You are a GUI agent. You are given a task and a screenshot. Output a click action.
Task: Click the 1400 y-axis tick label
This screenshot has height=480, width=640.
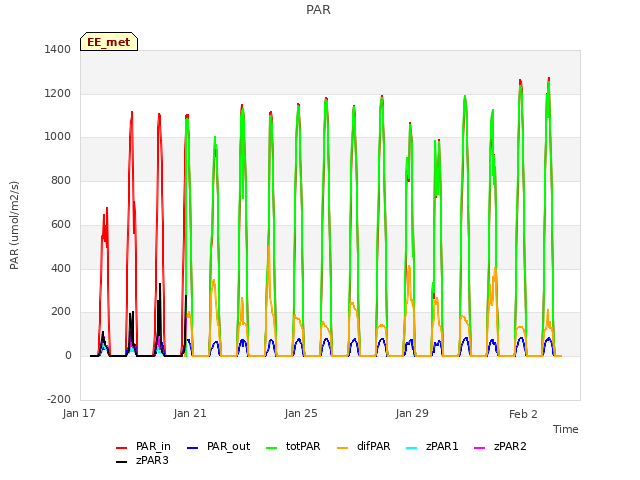[x=58, y=49]
